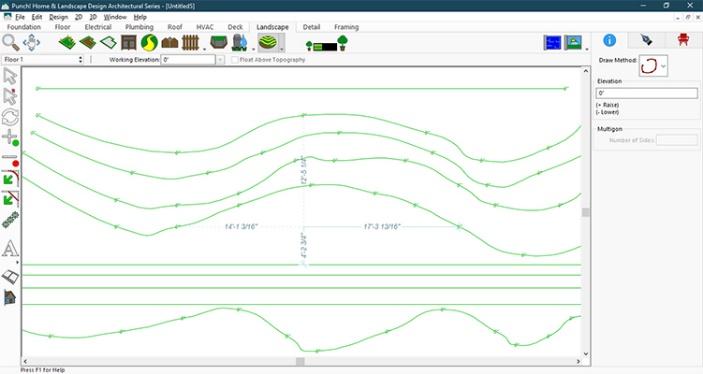Switch to the Detail tab
This screenshot has width=703, height=374.
(311, 27)
